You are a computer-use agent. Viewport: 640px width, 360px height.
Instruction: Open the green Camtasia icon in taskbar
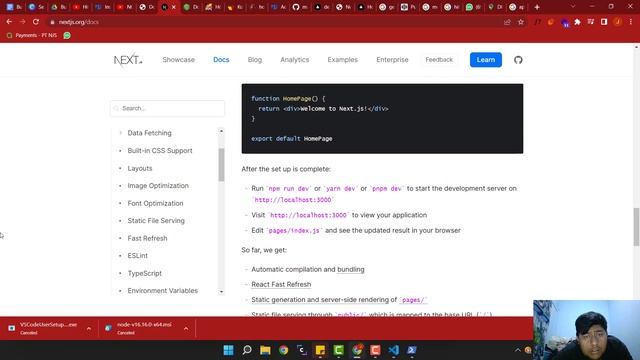click(338, 350)
